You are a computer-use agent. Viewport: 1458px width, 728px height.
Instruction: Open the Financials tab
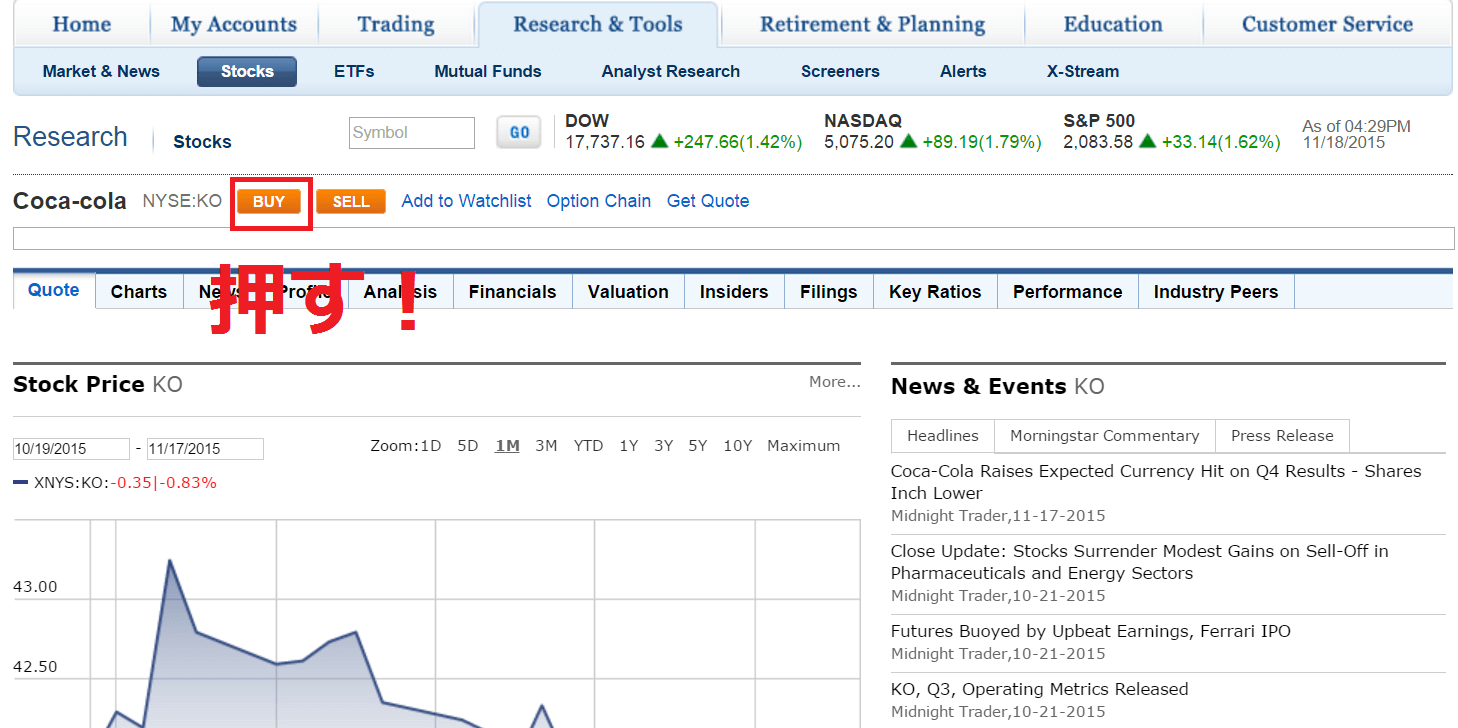point(512,292)
